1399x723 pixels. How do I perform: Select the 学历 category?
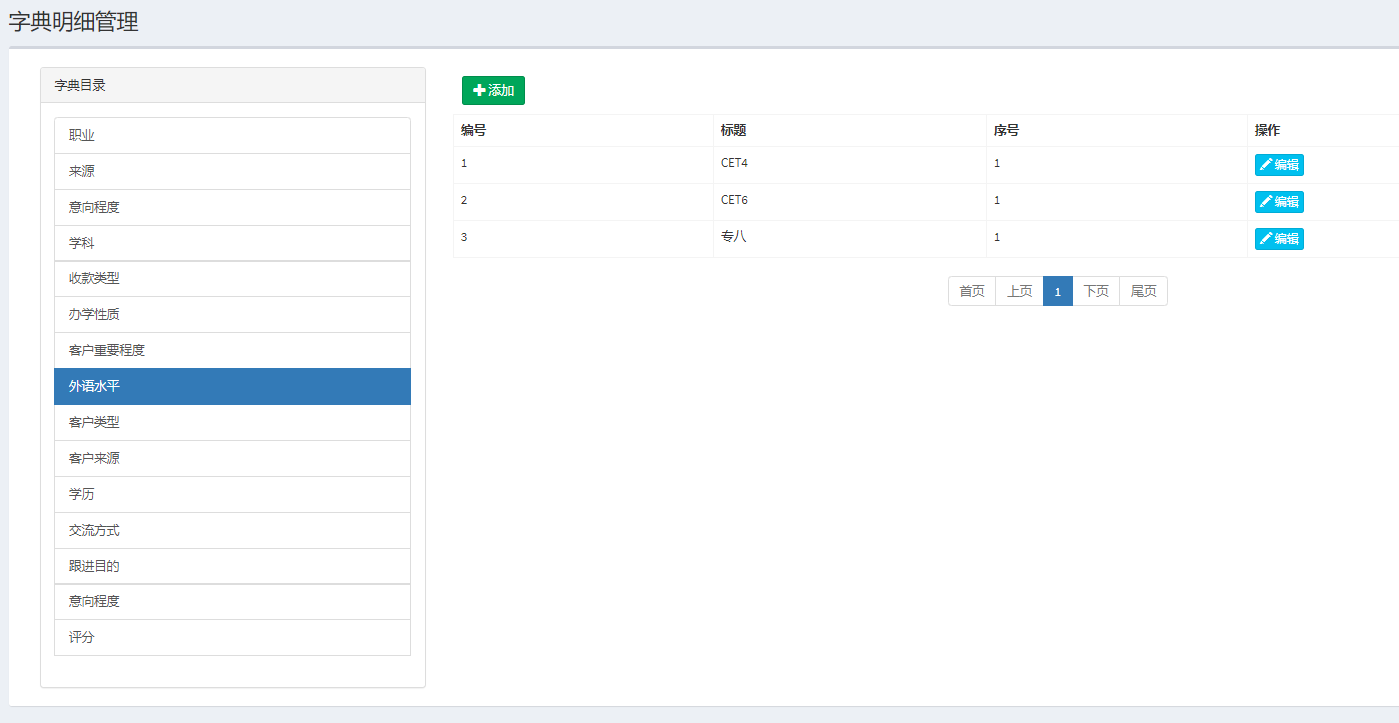click(232, 495)
